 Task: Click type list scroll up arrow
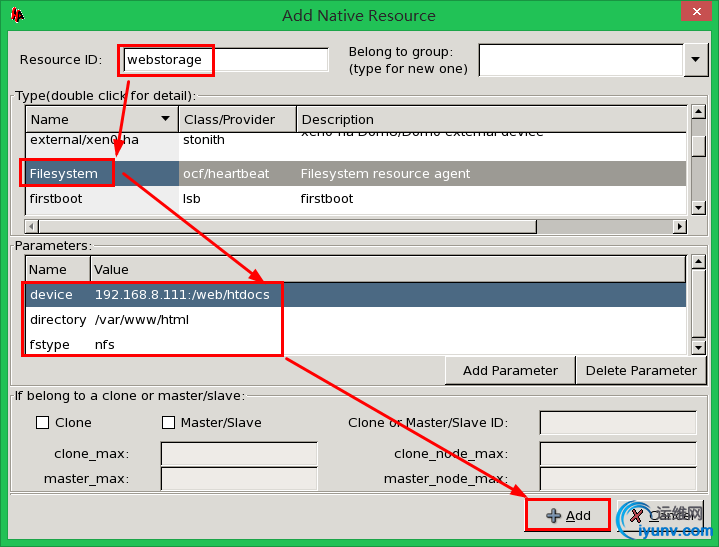tap(698, 111)
